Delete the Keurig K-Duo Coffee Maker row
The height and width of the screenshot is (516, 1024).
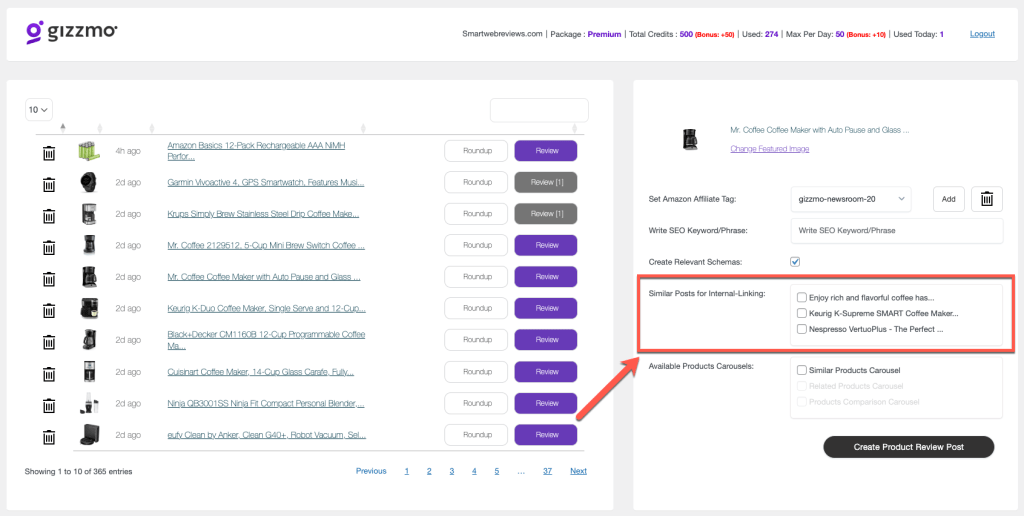48,310
